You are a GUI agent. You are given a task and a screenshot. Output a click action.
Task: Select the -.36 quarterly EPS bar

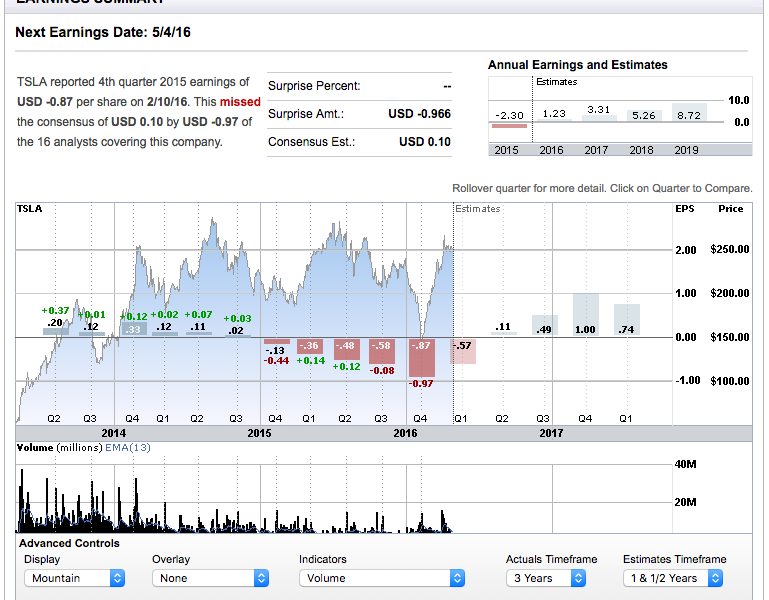(309, 345)
